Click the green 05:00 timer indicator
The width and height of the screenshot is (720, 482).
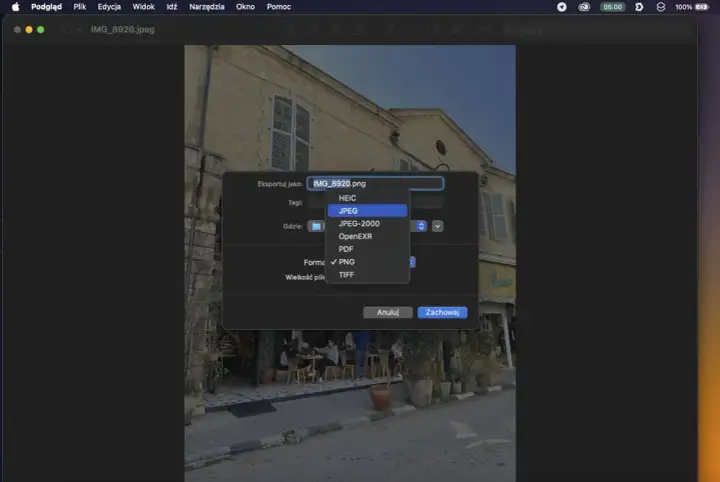click(613, 7)
